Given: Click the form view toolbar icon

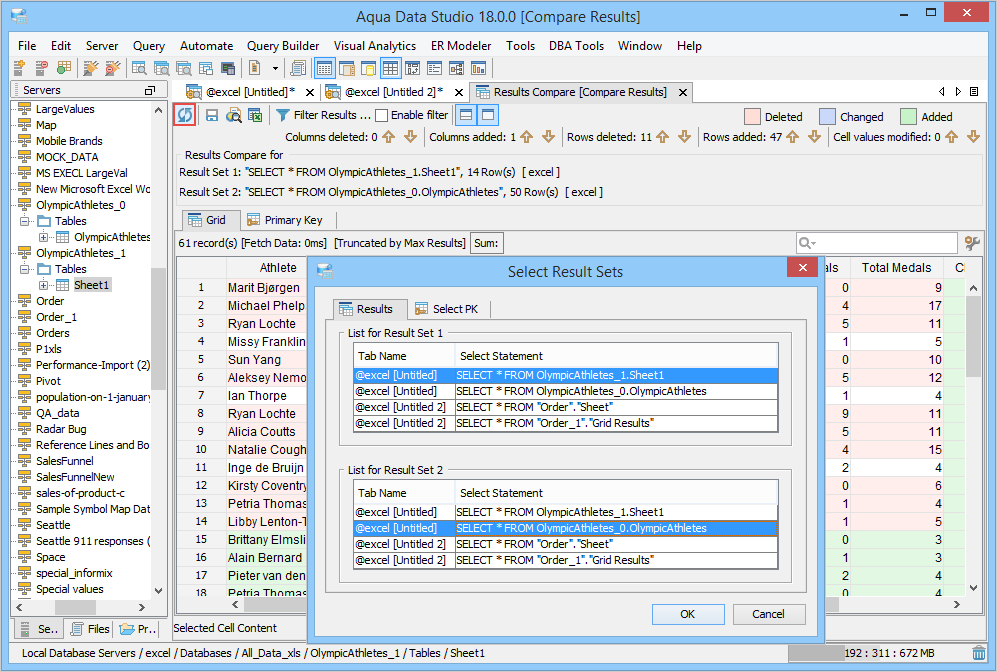Looking at the screenshot, I should pos(435,68).
